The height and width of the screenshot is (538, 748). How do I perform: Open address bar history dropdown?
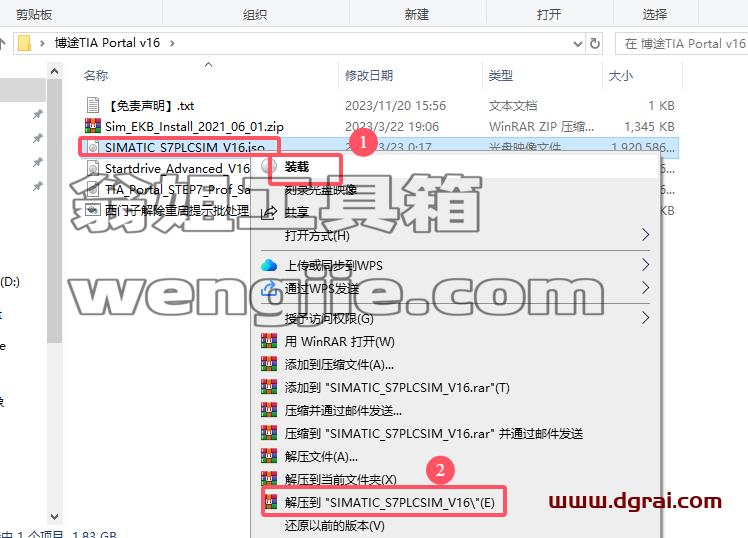[x=578, y=44]
